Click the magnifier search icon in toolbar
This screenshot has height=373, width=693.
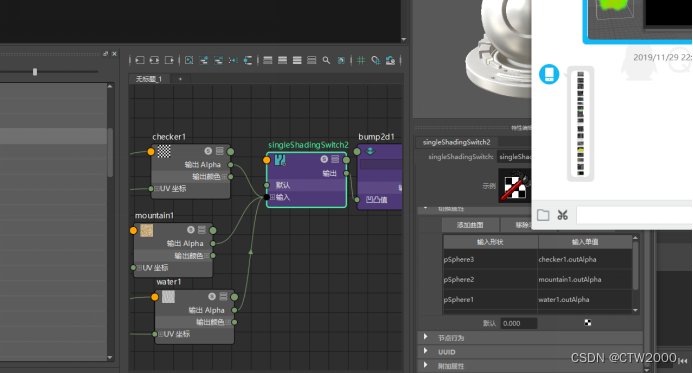pos(326,60)
